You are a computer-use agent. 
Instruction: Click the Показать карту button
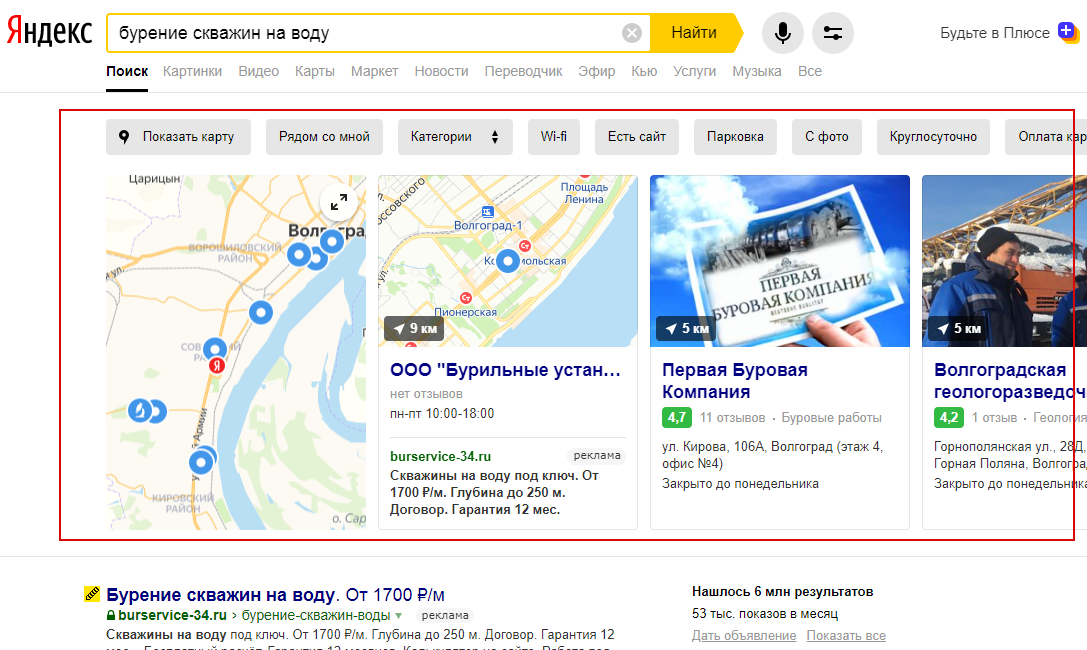178,137
